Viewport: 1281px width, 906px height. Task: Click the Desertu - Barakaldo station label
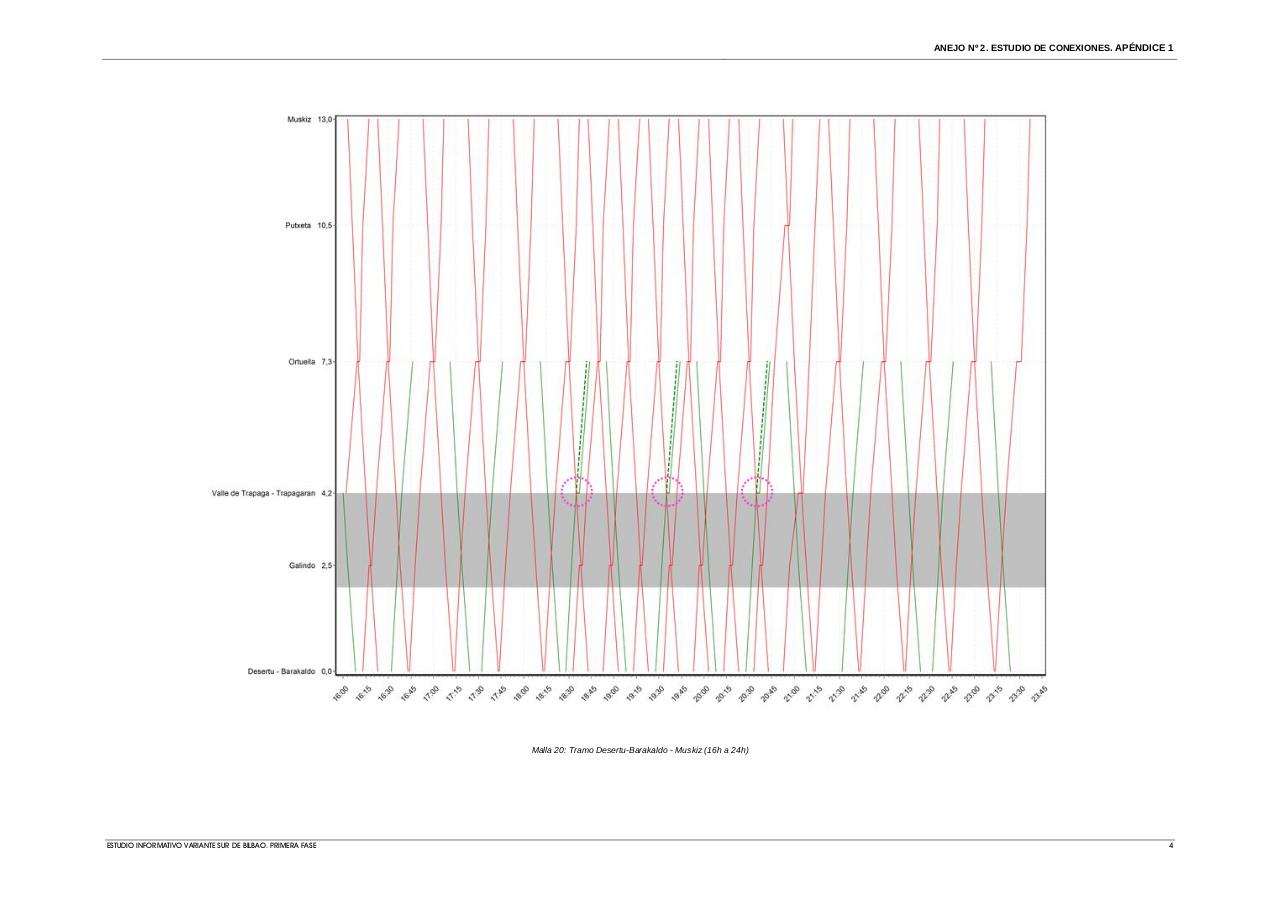(x=281, y=672)
